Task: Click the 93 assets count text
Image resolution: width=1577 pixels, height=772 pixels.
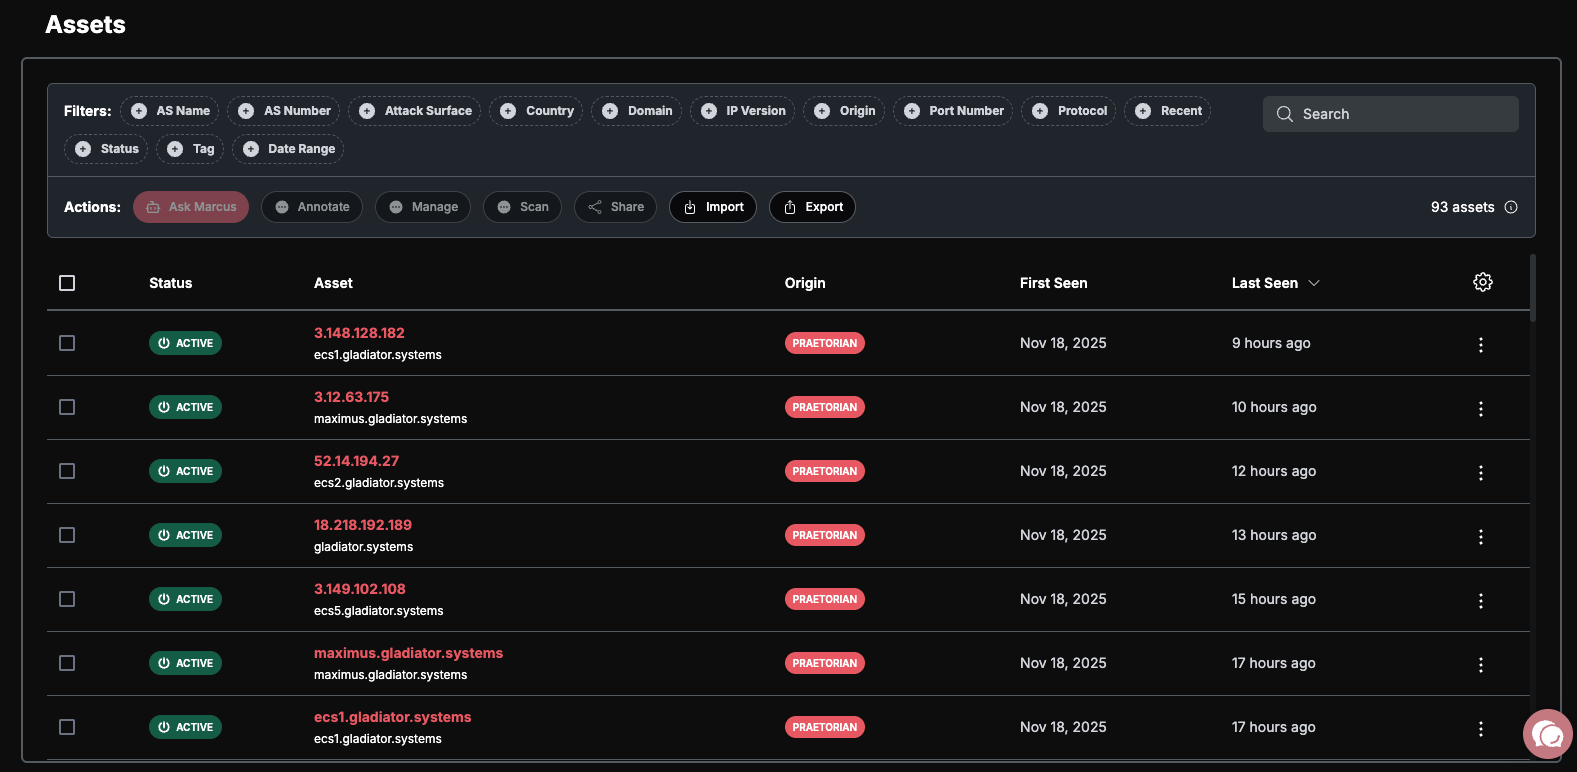Action: coord(1462,207)
